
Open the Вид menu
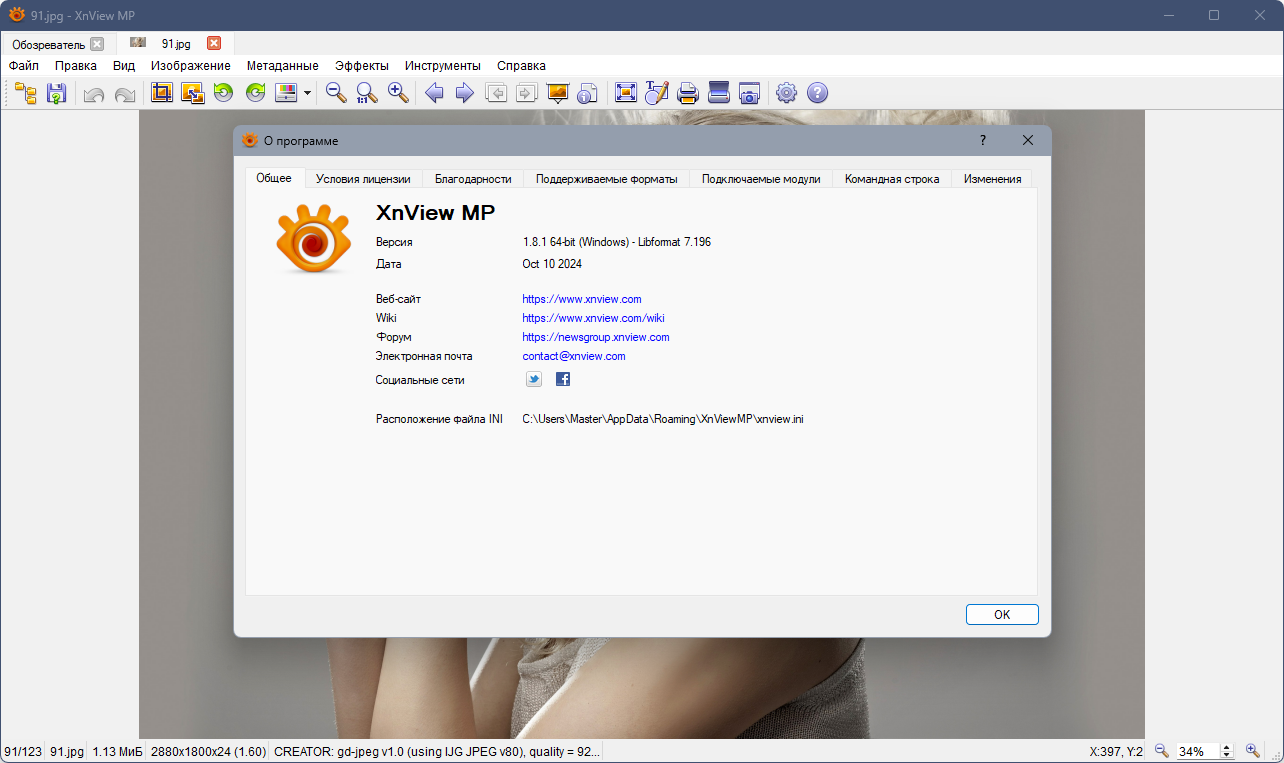tap(124, 65)
